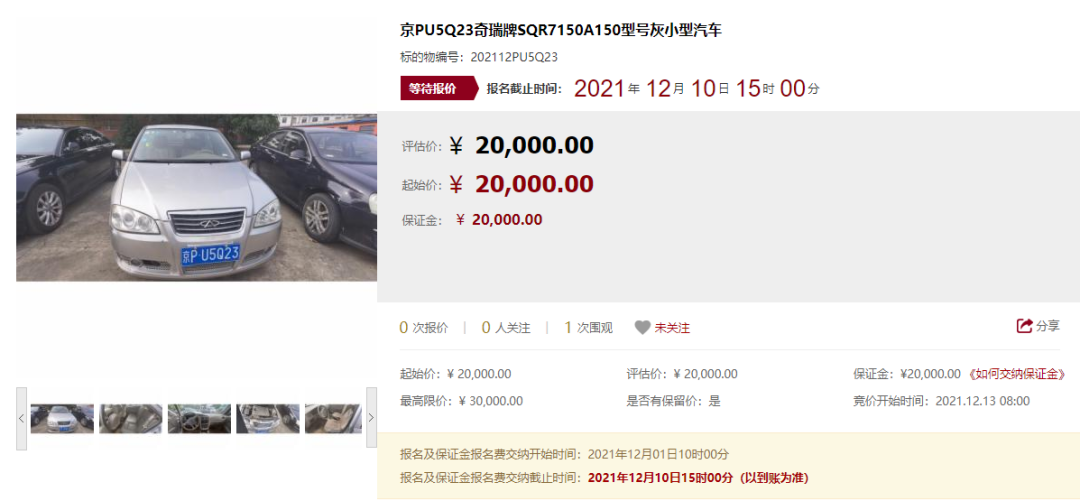The width and height of the screenshot is (1080, 501).
Task: Click the main car photo
Action: [196, 198]
